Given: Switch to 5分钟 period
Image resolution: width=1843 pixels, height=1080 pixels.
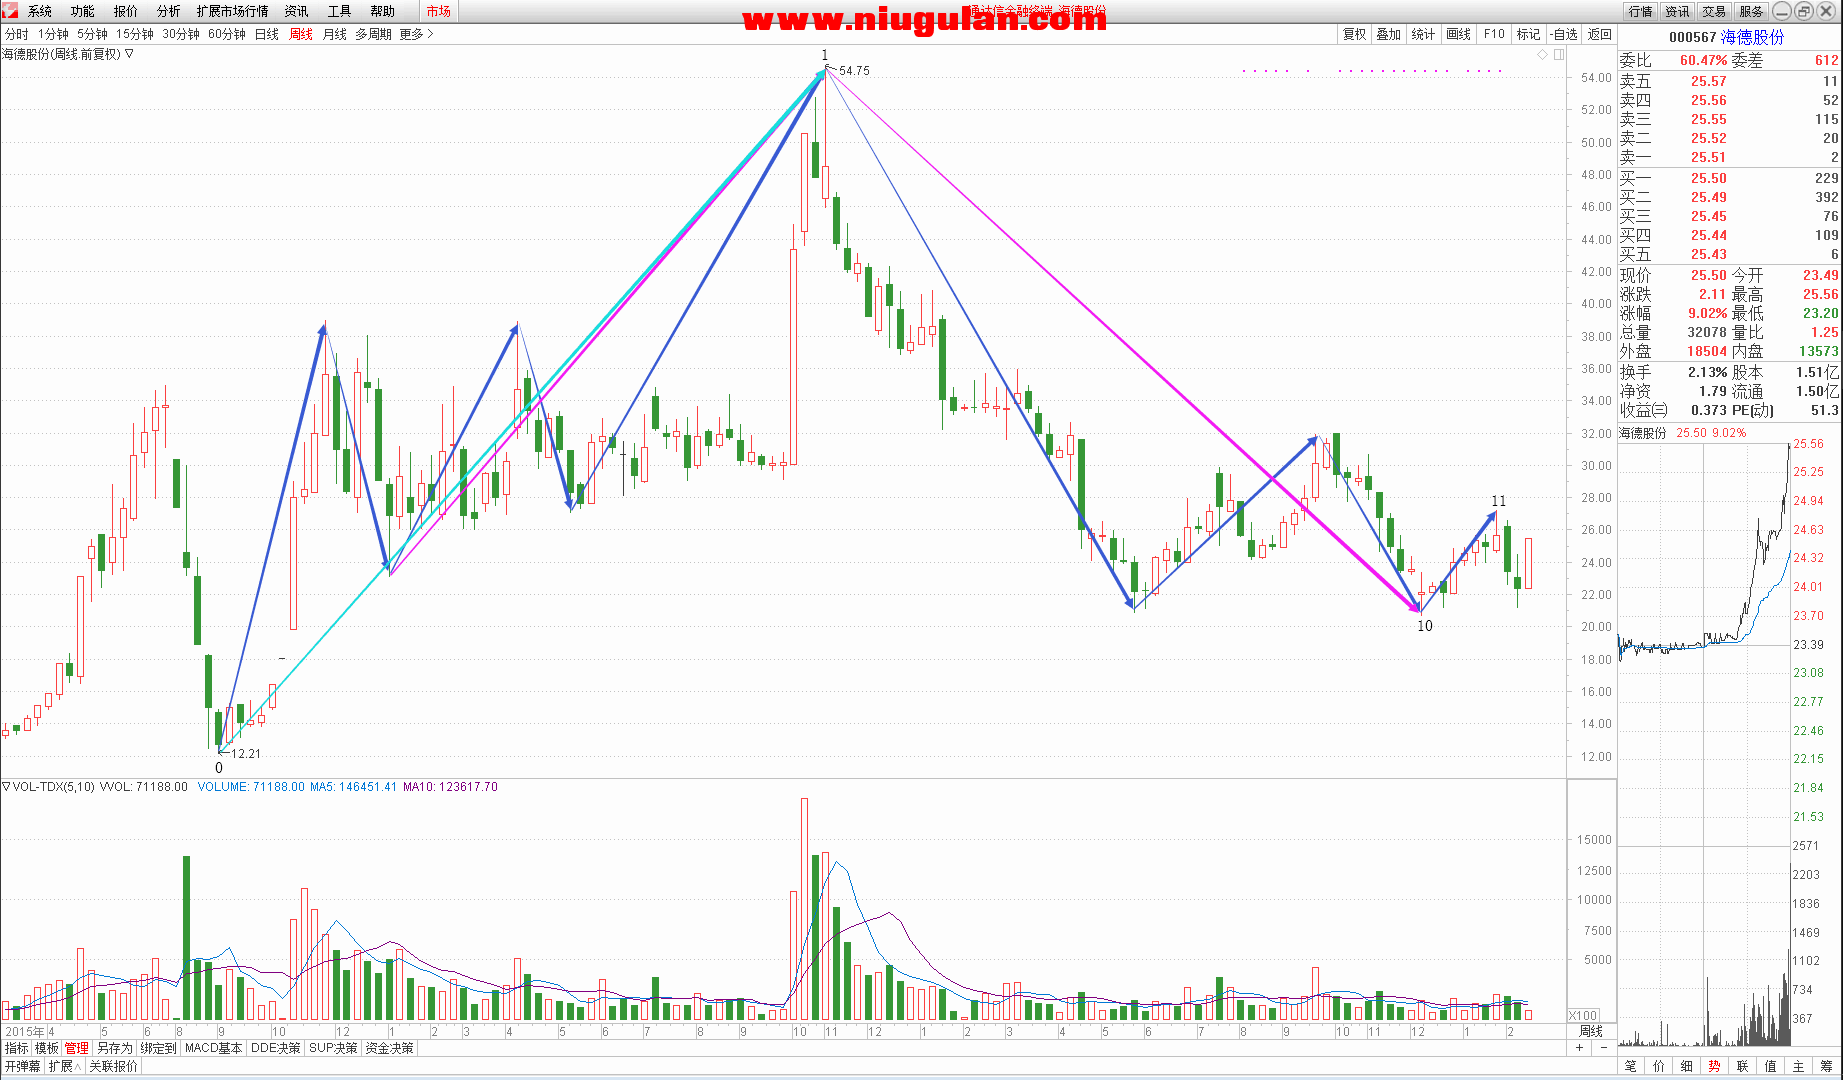Looking at the screenshot, I should 92,34.
